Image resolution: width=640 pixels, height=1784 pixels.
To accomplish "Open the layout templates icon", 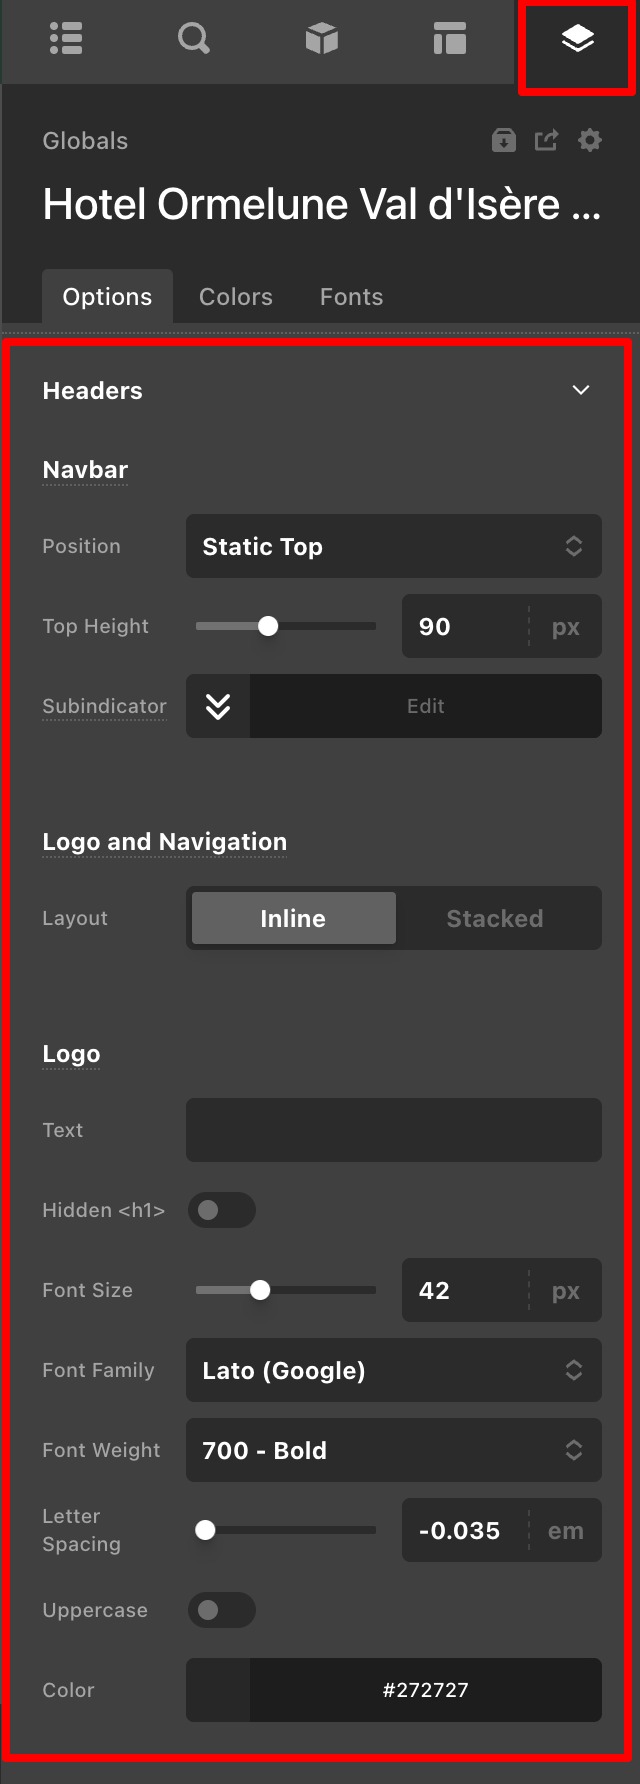I will (450, 40).
